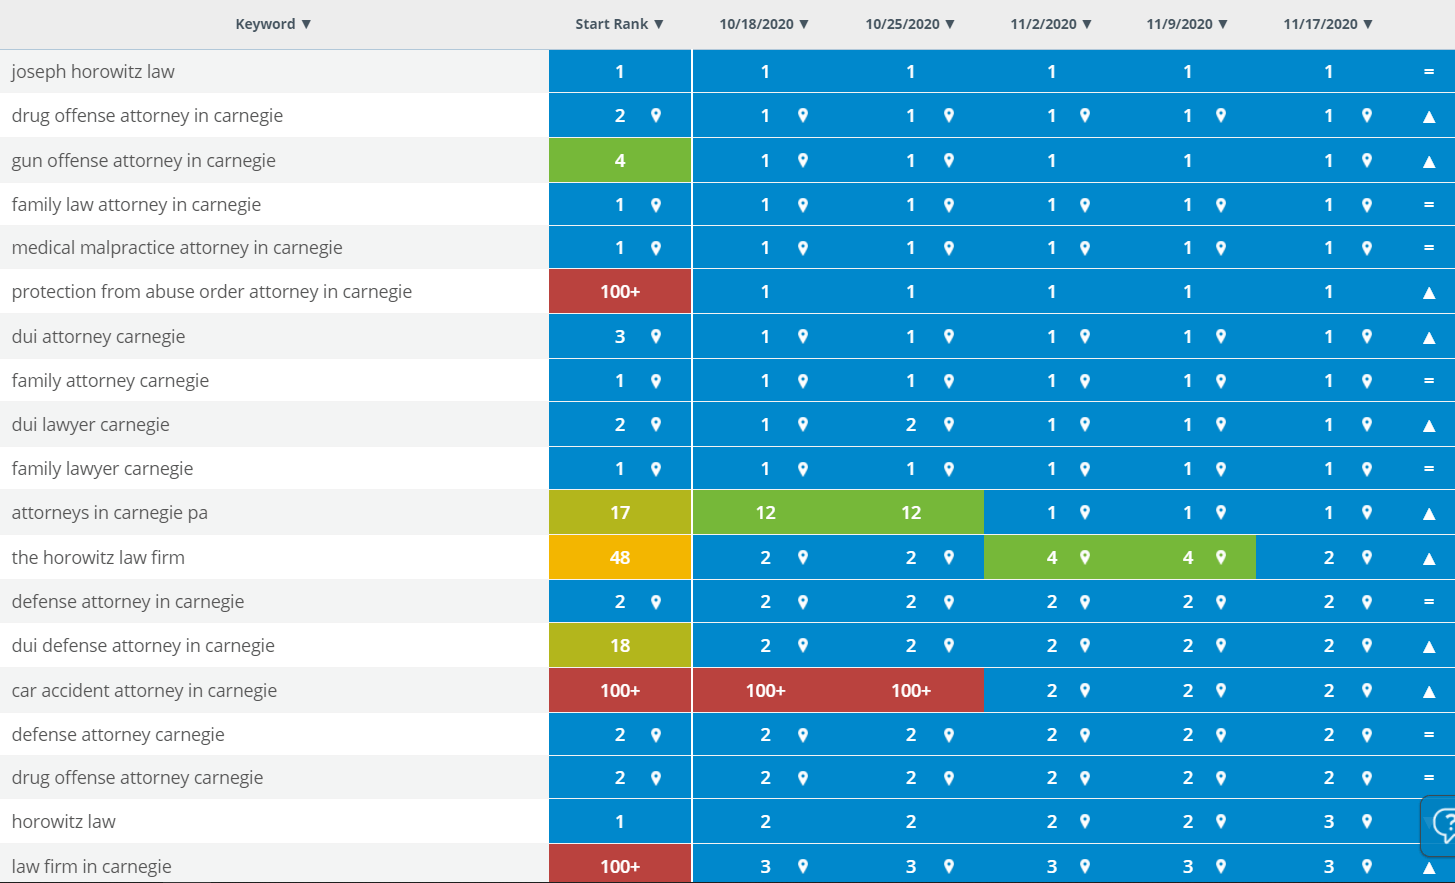Viewport: 1455px width, 883px height.
Task: Click map pin in medical malpractice 11/17/2020 cell
Action: [1367, 247]
